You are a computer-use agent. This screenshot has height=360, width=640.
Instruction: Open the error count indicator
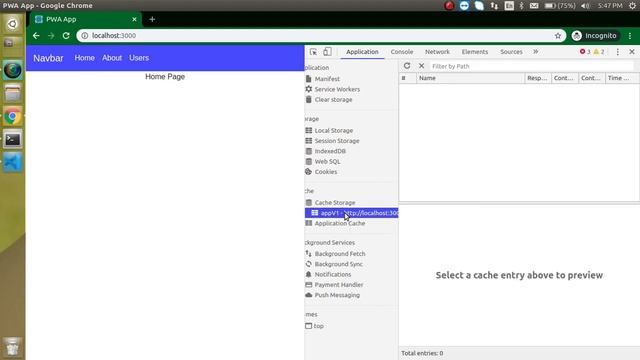585,52
